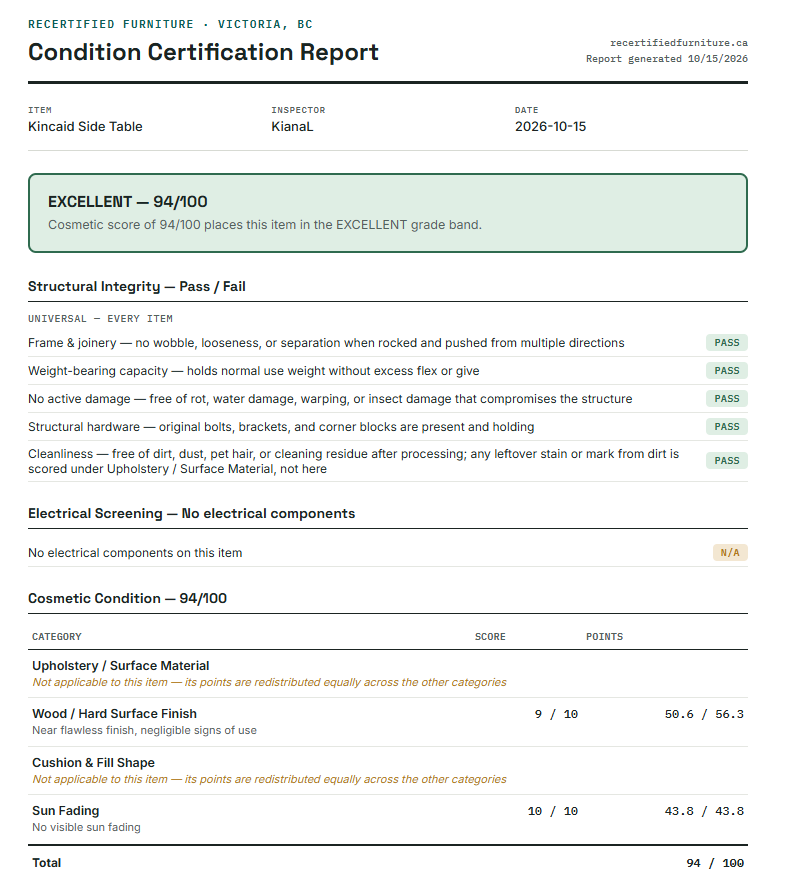Click the 'Sun Fading' category
788x890 pixels.
click(65, 811)
